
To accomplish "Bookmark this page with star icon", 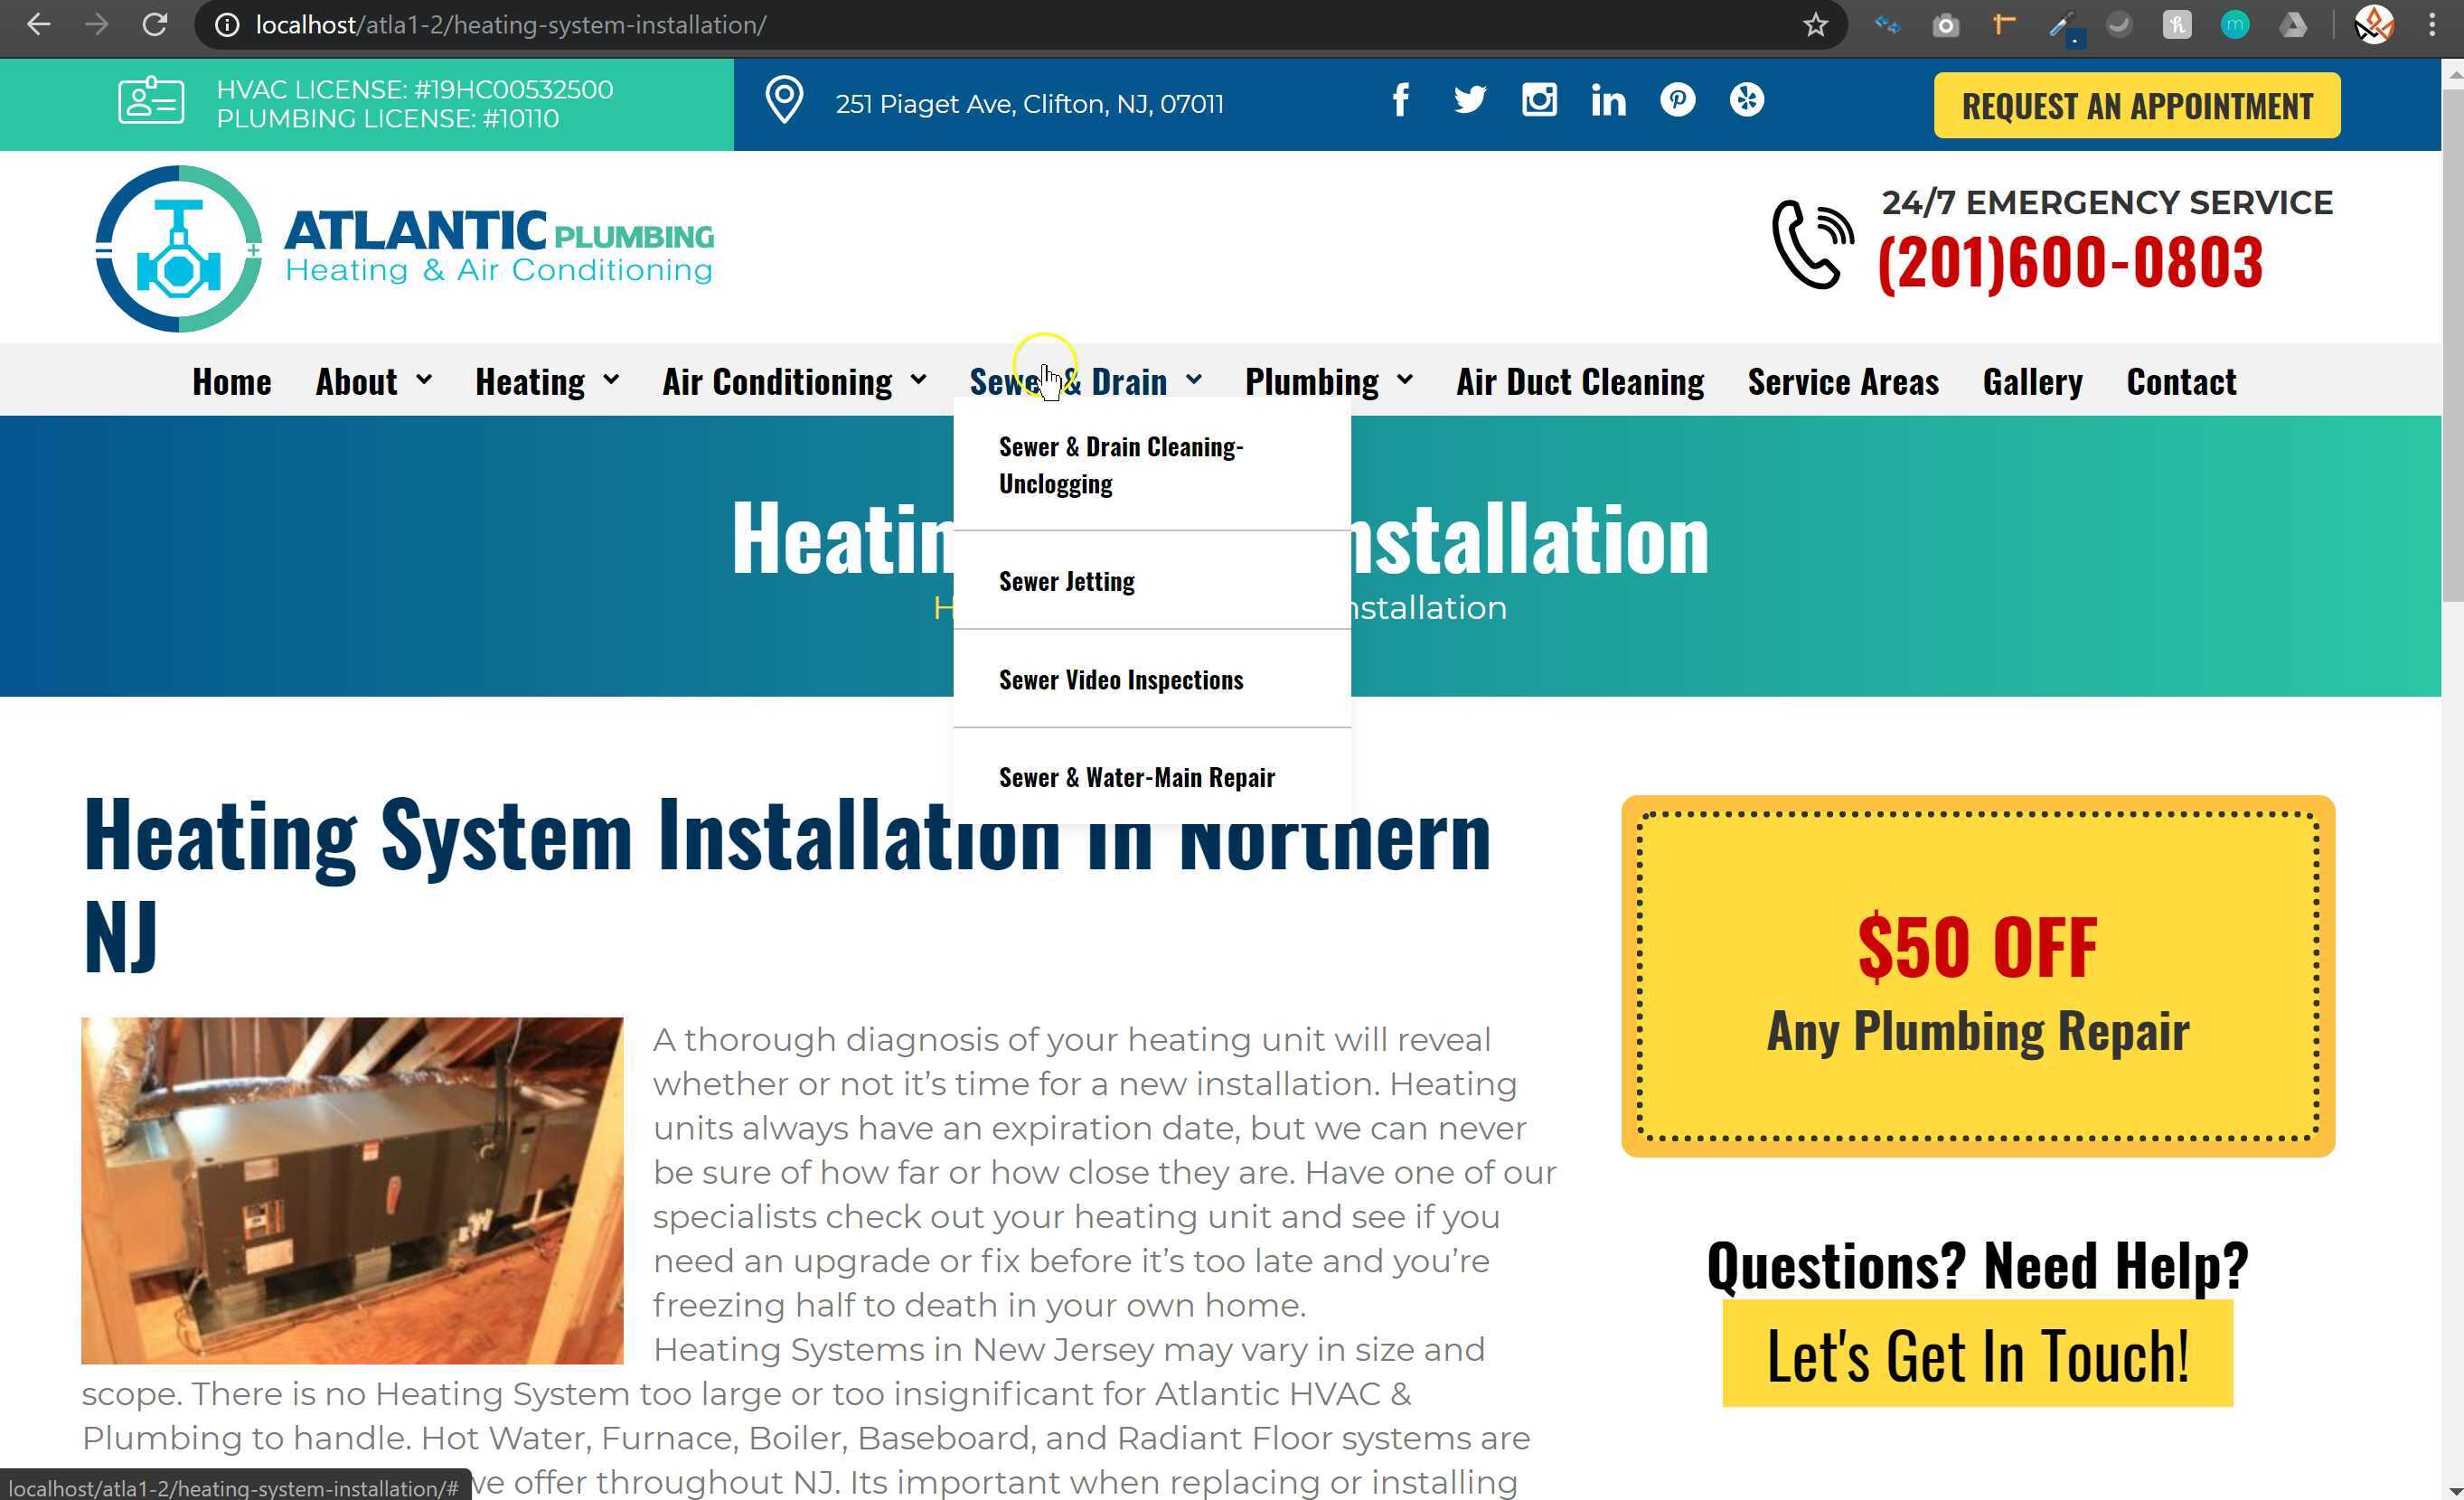I will click(1815, 25).
